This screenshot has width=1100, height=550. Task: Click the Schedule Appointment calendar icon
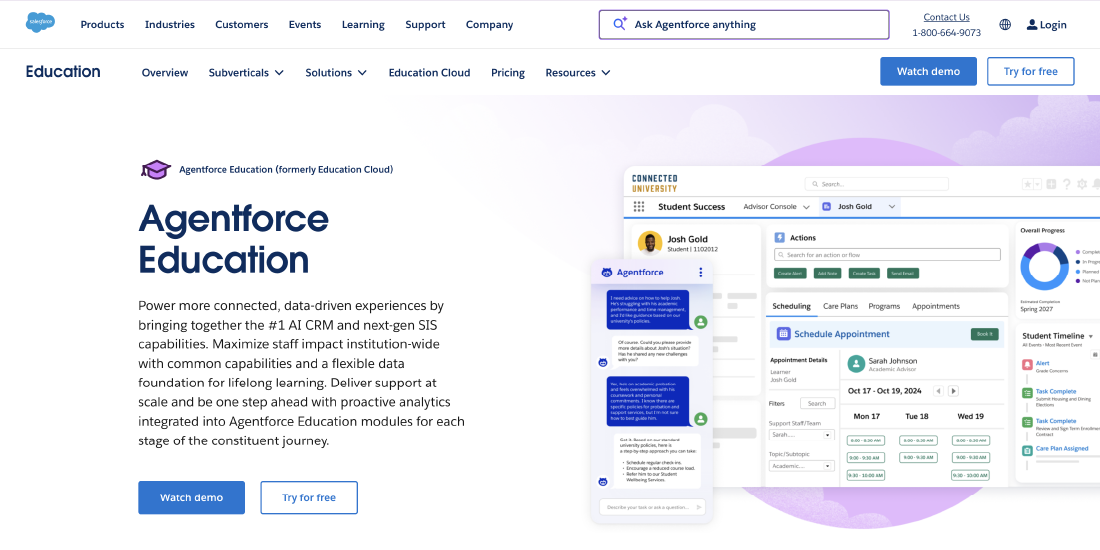click(x=783, y=334)
